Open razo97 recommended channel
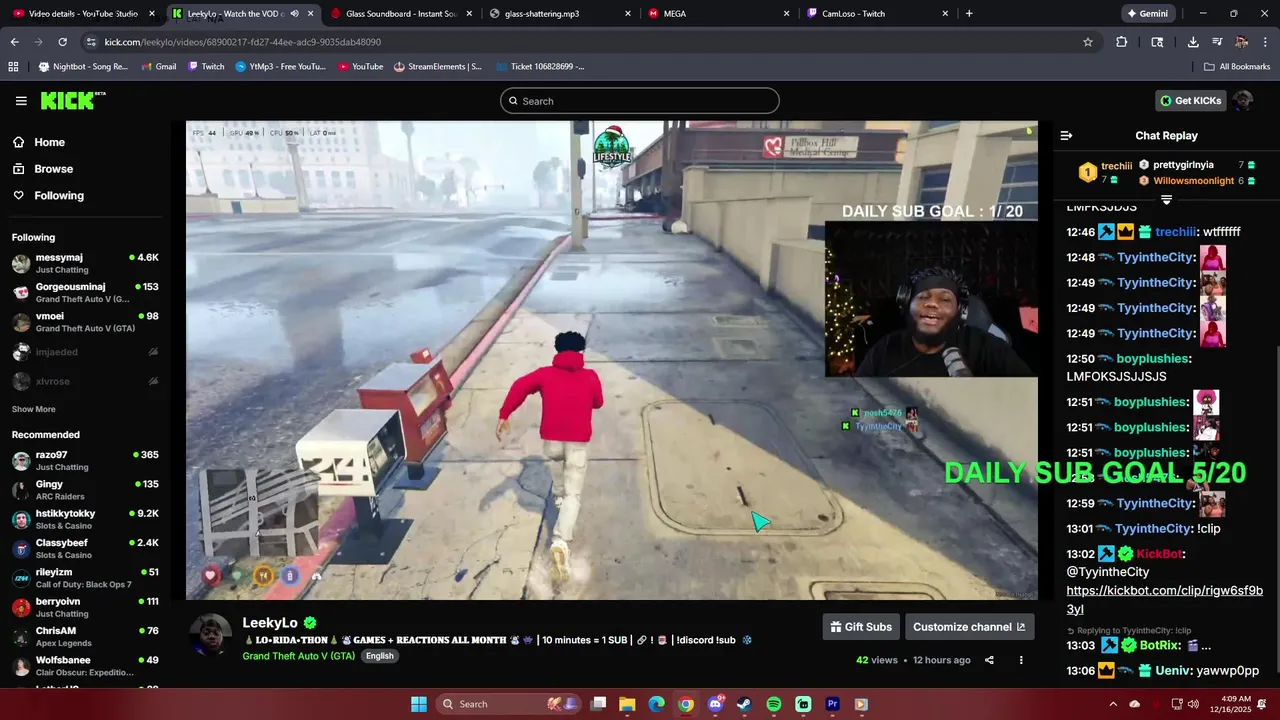 [x=85, y=461]
